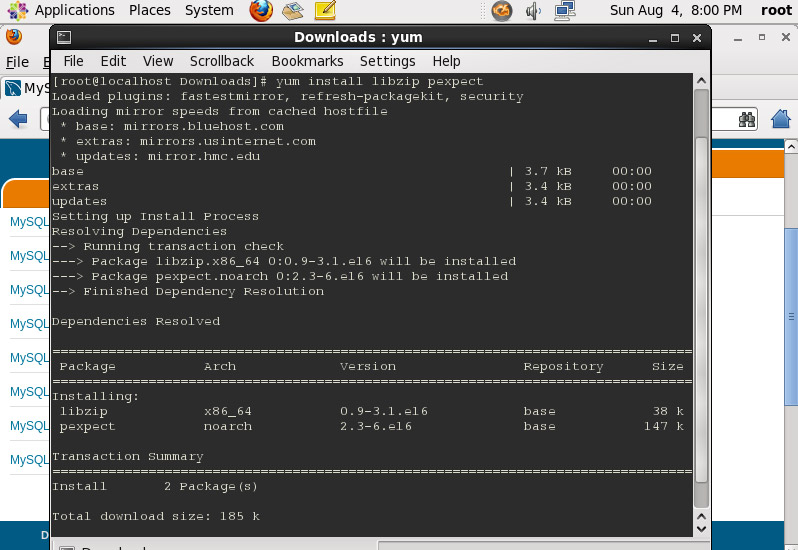Click 'base: mirrors.bluehost.com' line

click(172, 126)
